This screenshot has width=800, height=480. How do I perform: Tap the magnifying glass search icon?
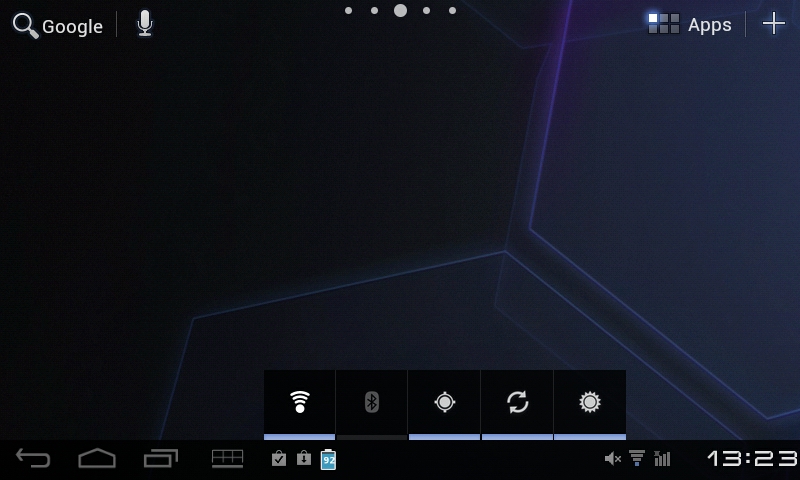[25, 26]
